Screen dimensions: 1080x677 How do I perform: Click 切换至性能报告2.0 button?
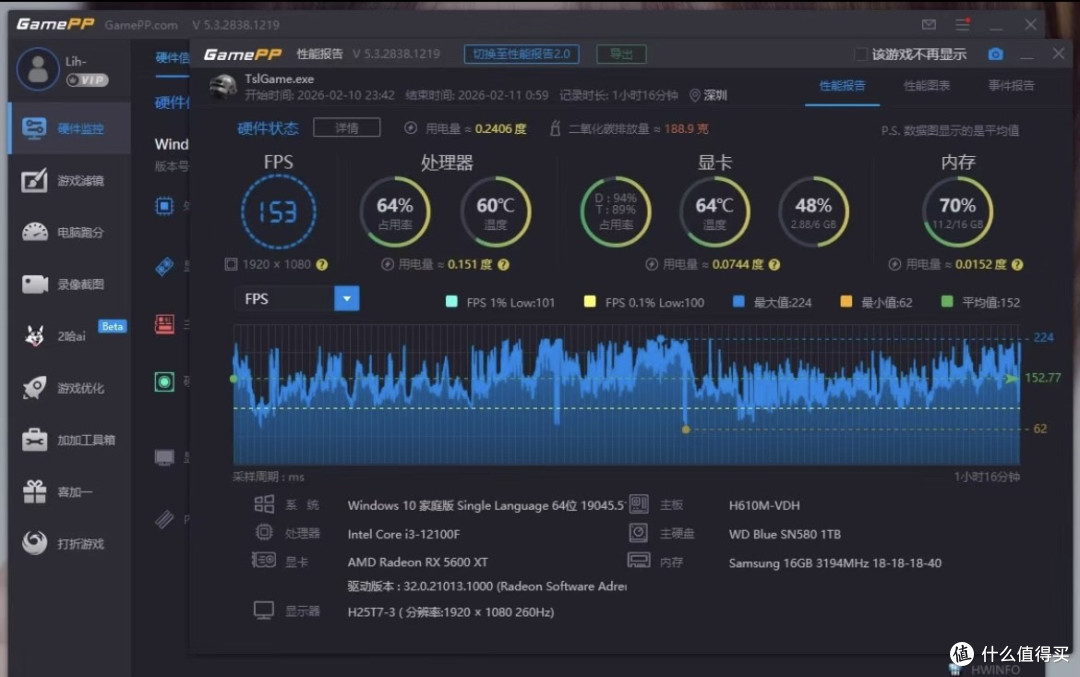click(x=521, y=54)
